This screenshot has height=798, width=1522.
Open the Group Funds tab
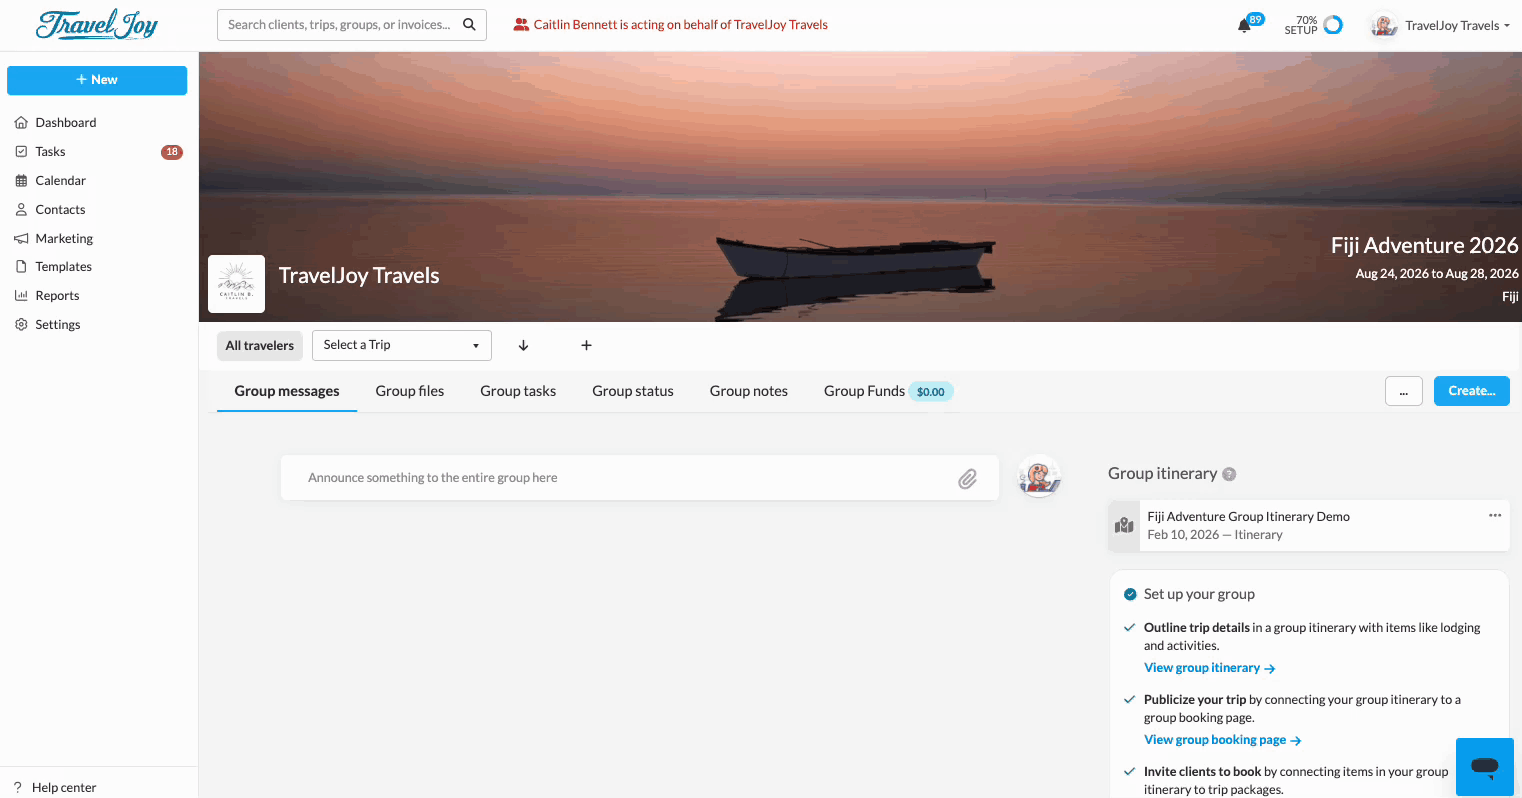coord(864,391)
